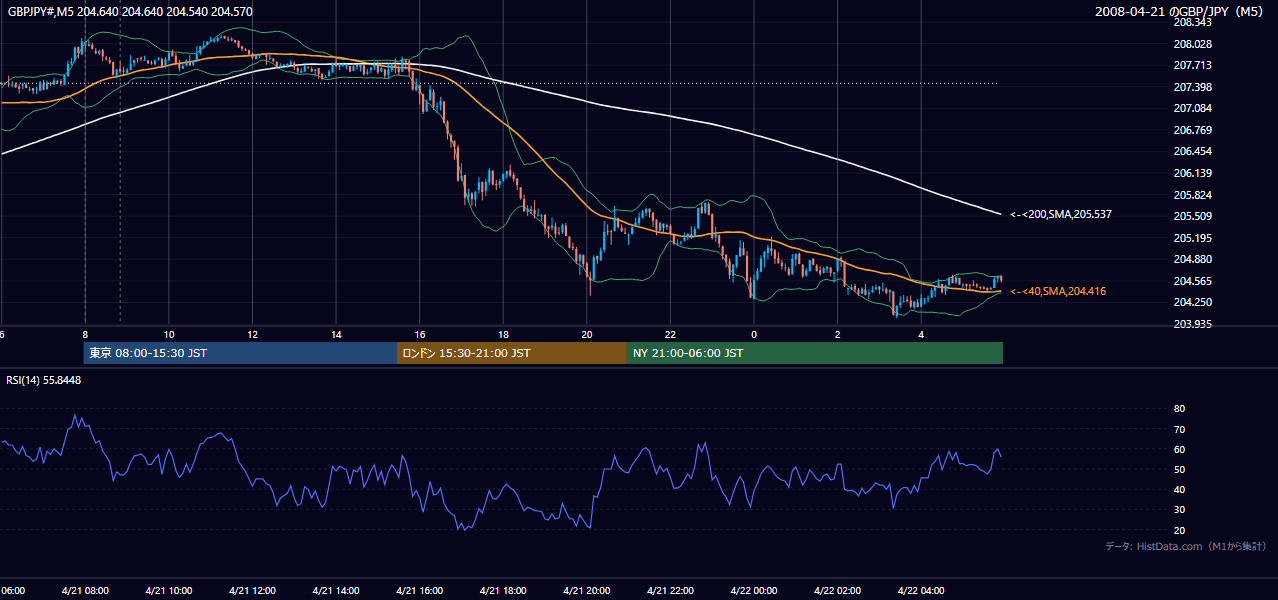Image resolution: width=1278 pixels, height=600 pixels.
Task: Click the 205.509 price axis label
Action: tap(1193, 216)
